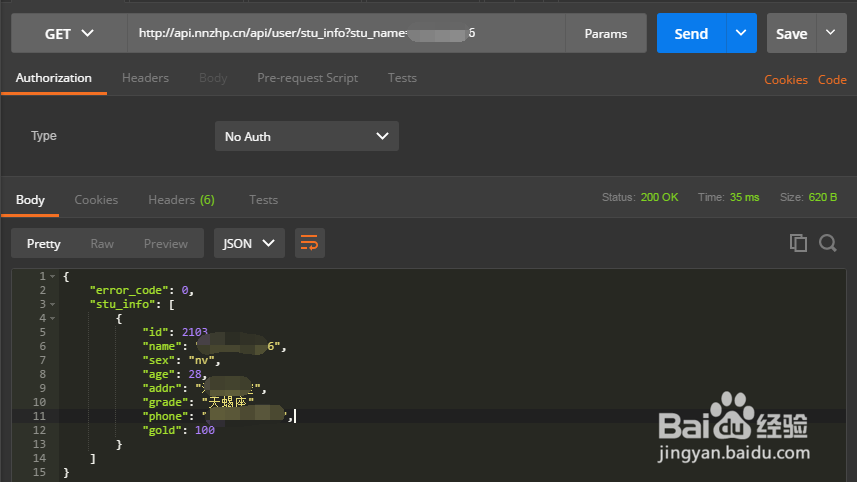The height and width of the screenshot is (482, 857).
Task: Switch to Pretty view
Action: click(44, 244)
